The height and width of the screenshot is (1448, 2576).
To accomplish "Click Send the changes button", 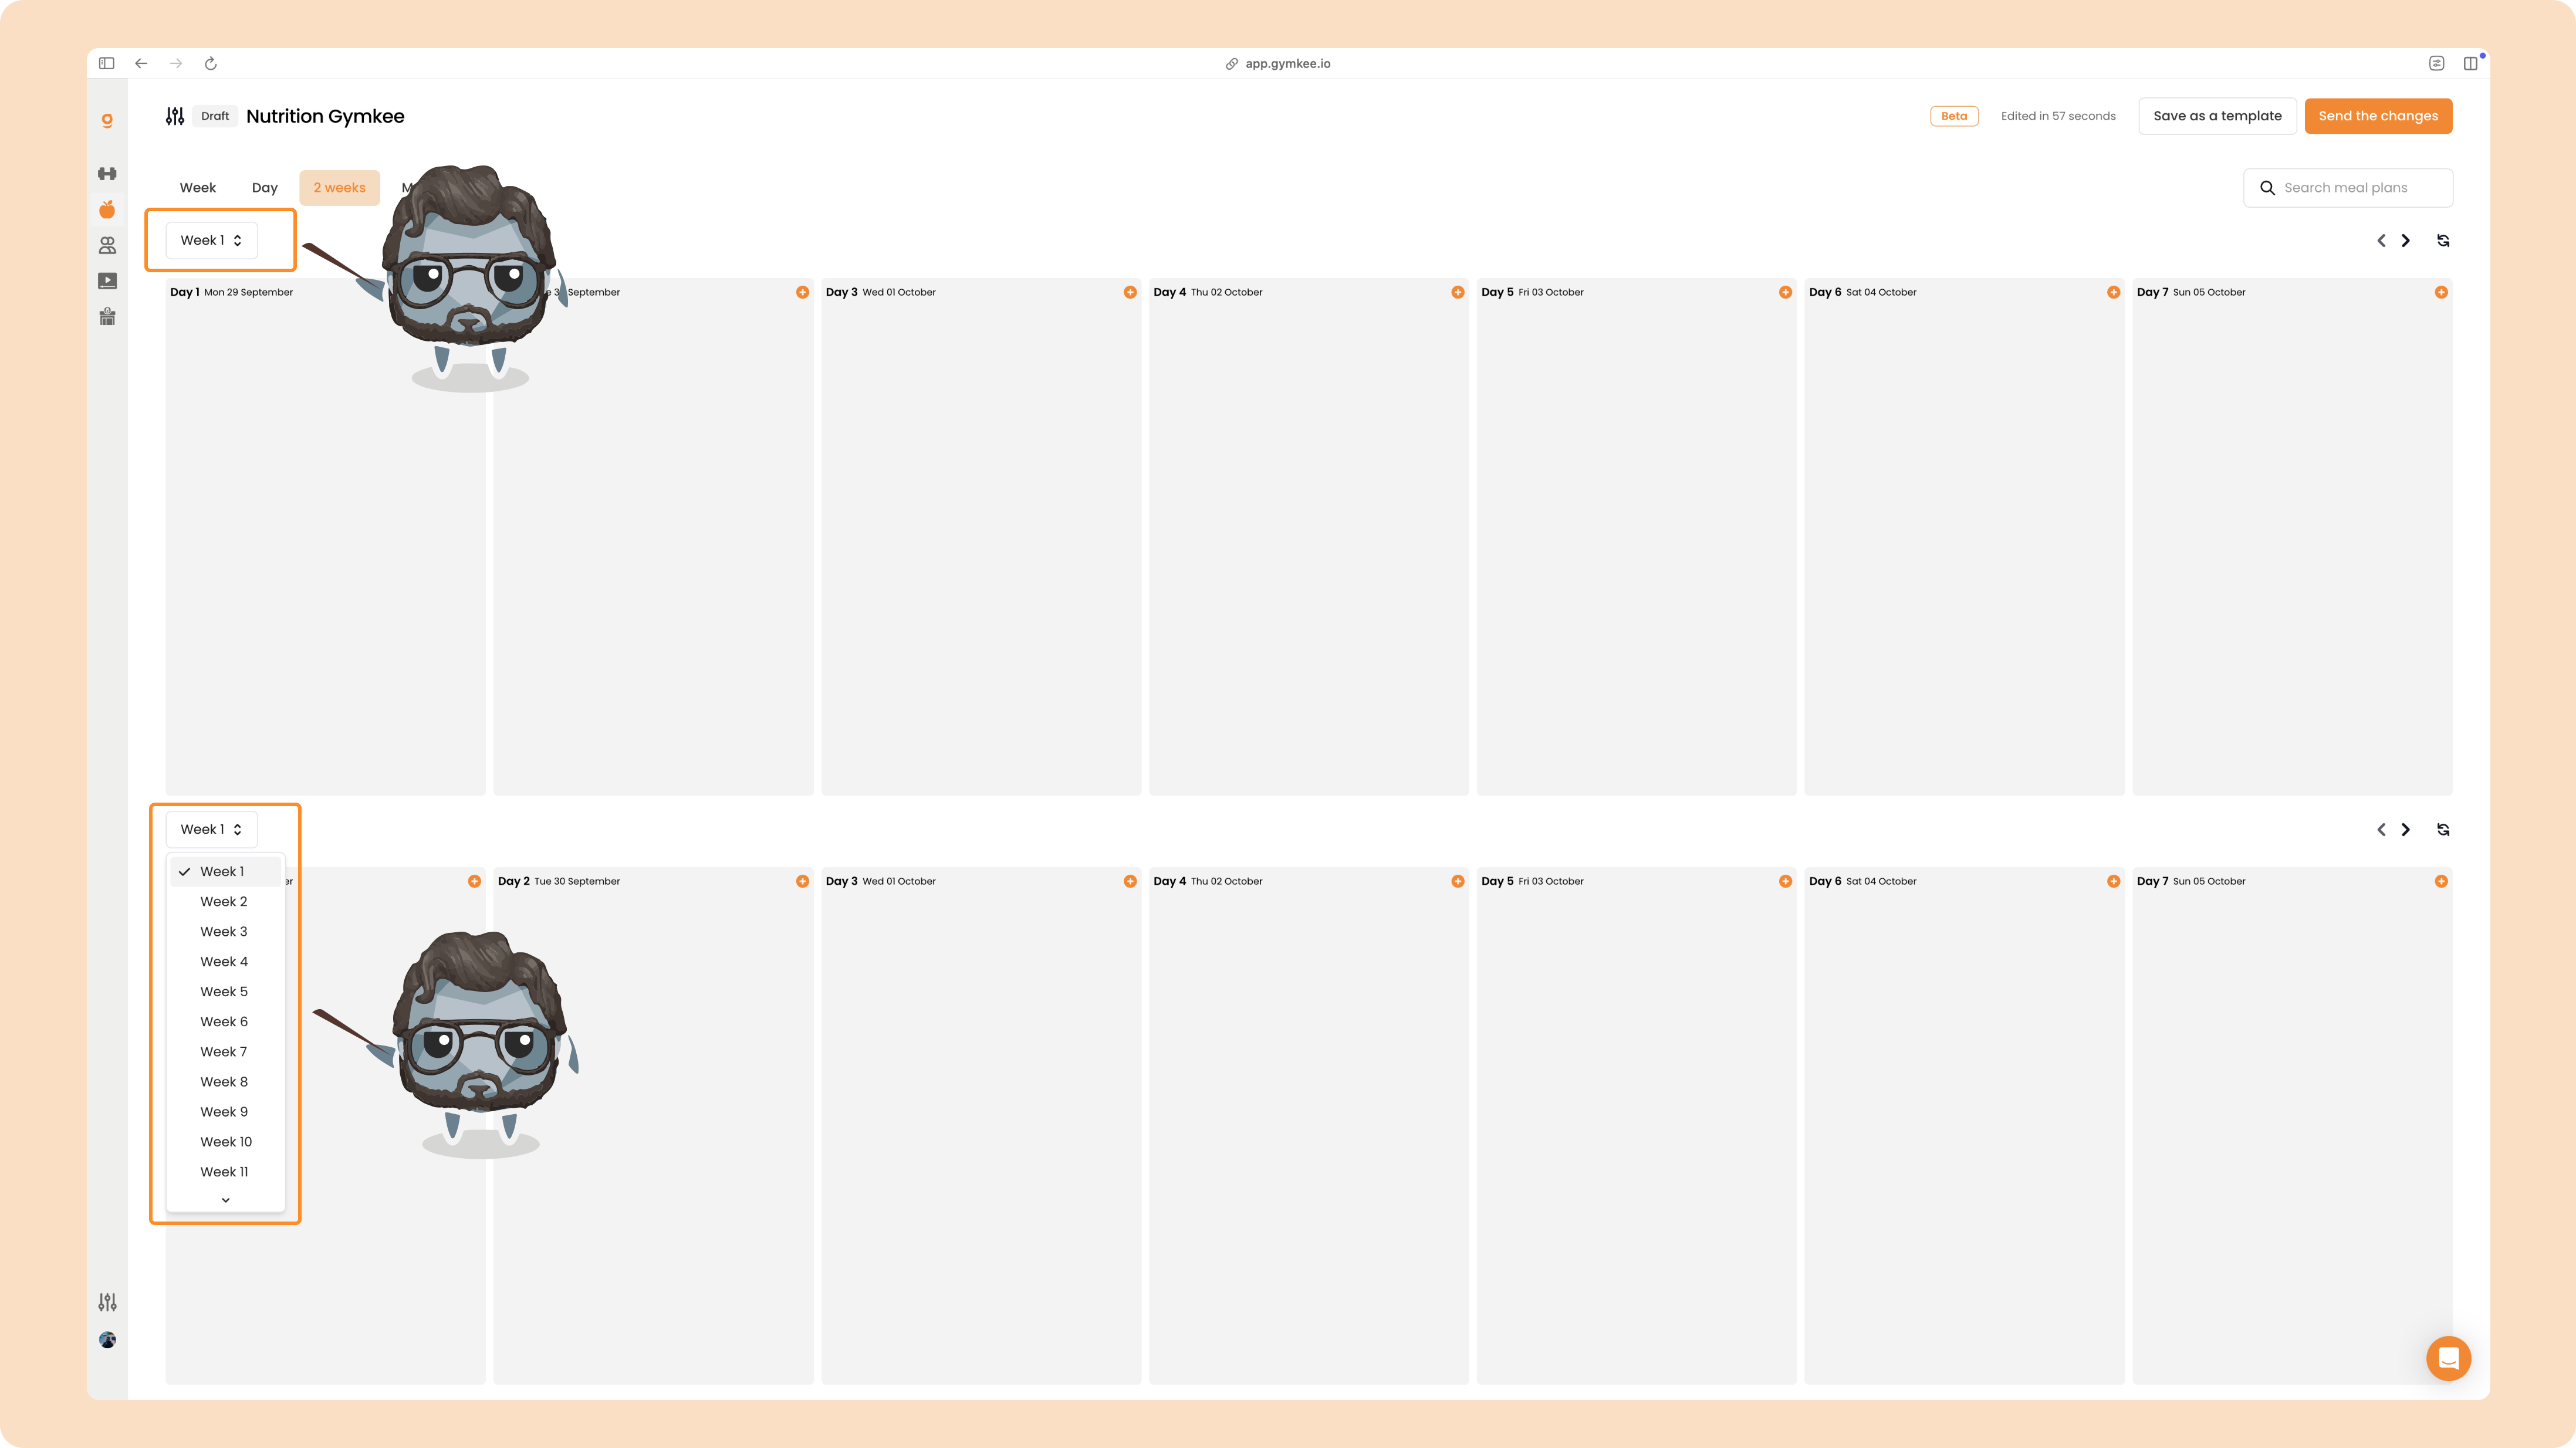I will (x=2378, y=116).
